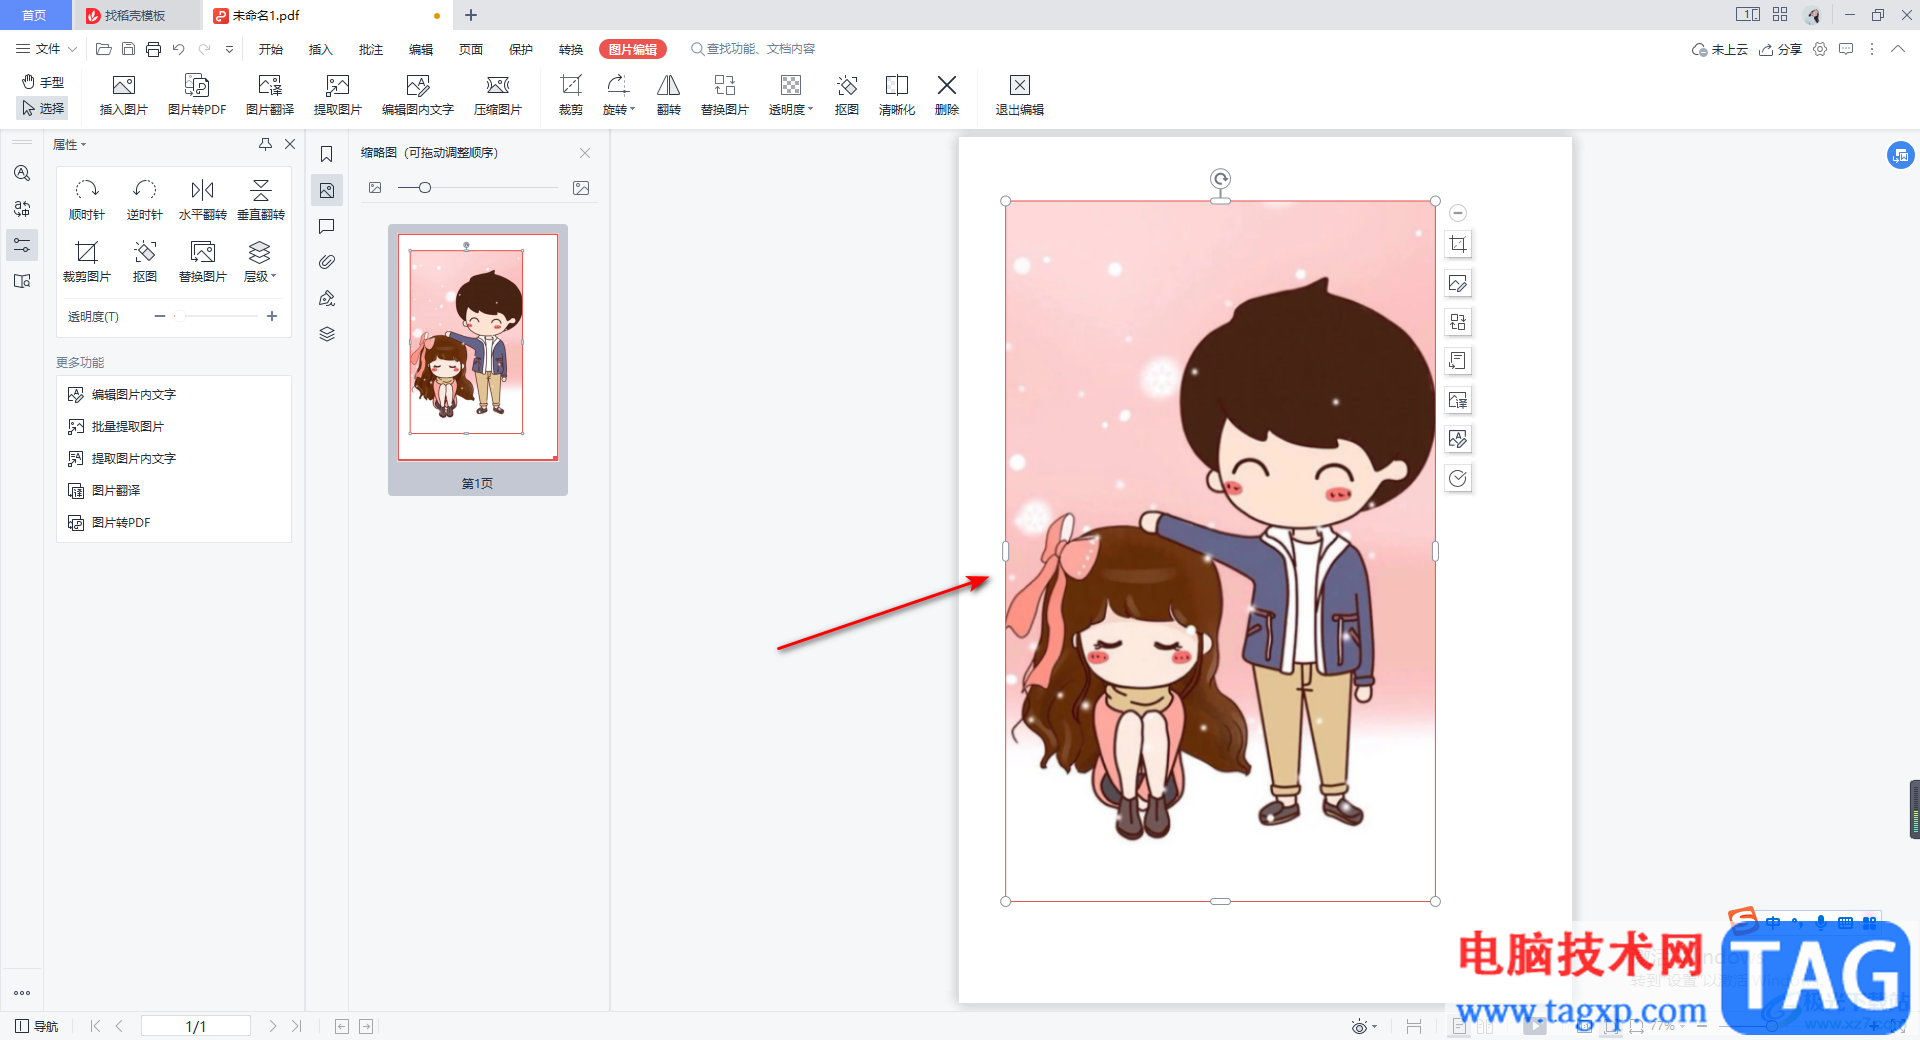This screenshot has width=1920, height=1040.
Task: Open the Insert (插入) ribbon tab
Action: 321,49
